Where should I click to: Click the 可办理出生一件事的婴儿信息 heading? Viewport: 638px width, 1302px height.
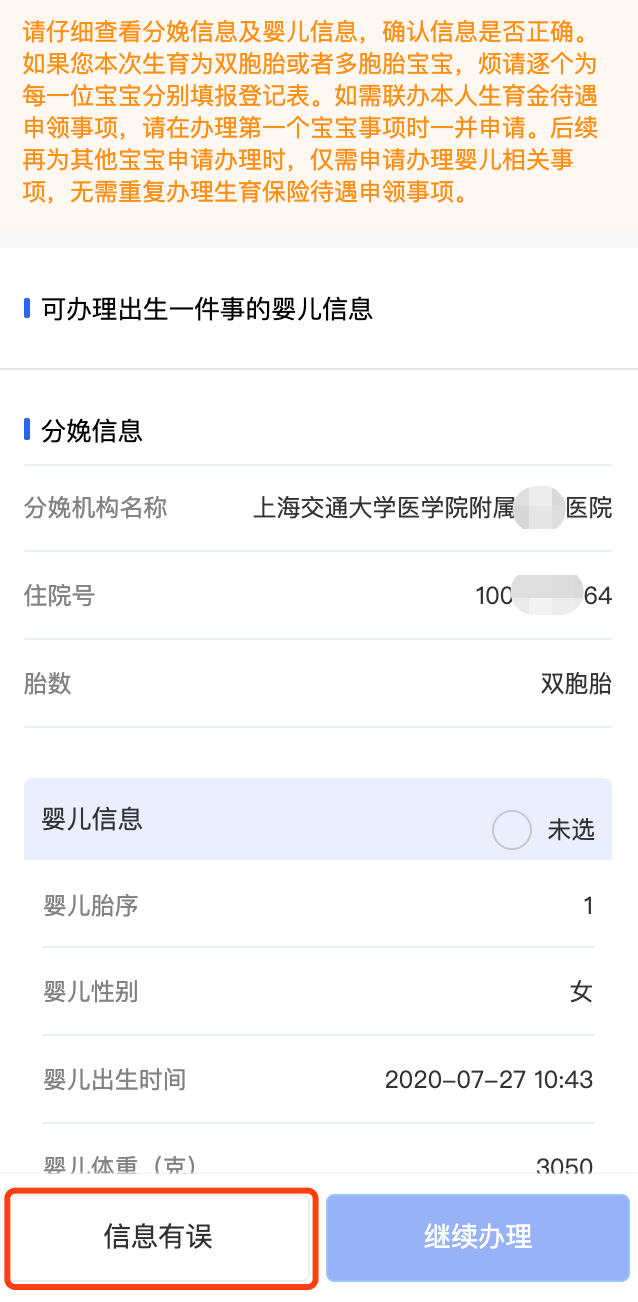point(207,309)
